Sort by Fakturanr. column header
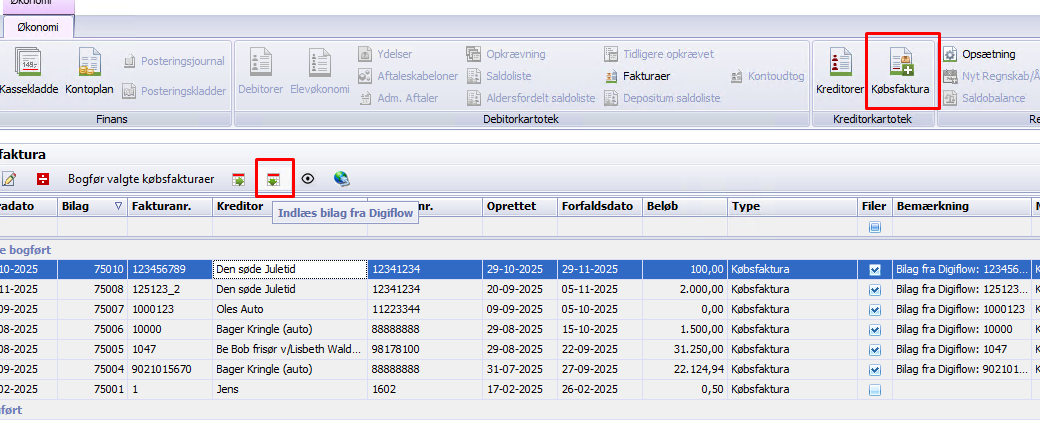Screen dimensions: 1040x446 click(170, 206)
